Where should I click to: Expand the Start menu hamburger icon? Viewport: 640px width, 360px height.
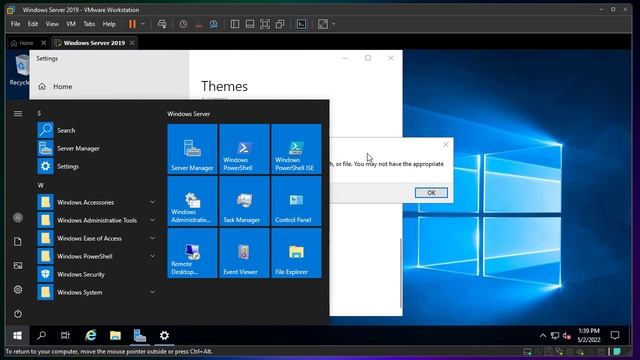[18, 113]
